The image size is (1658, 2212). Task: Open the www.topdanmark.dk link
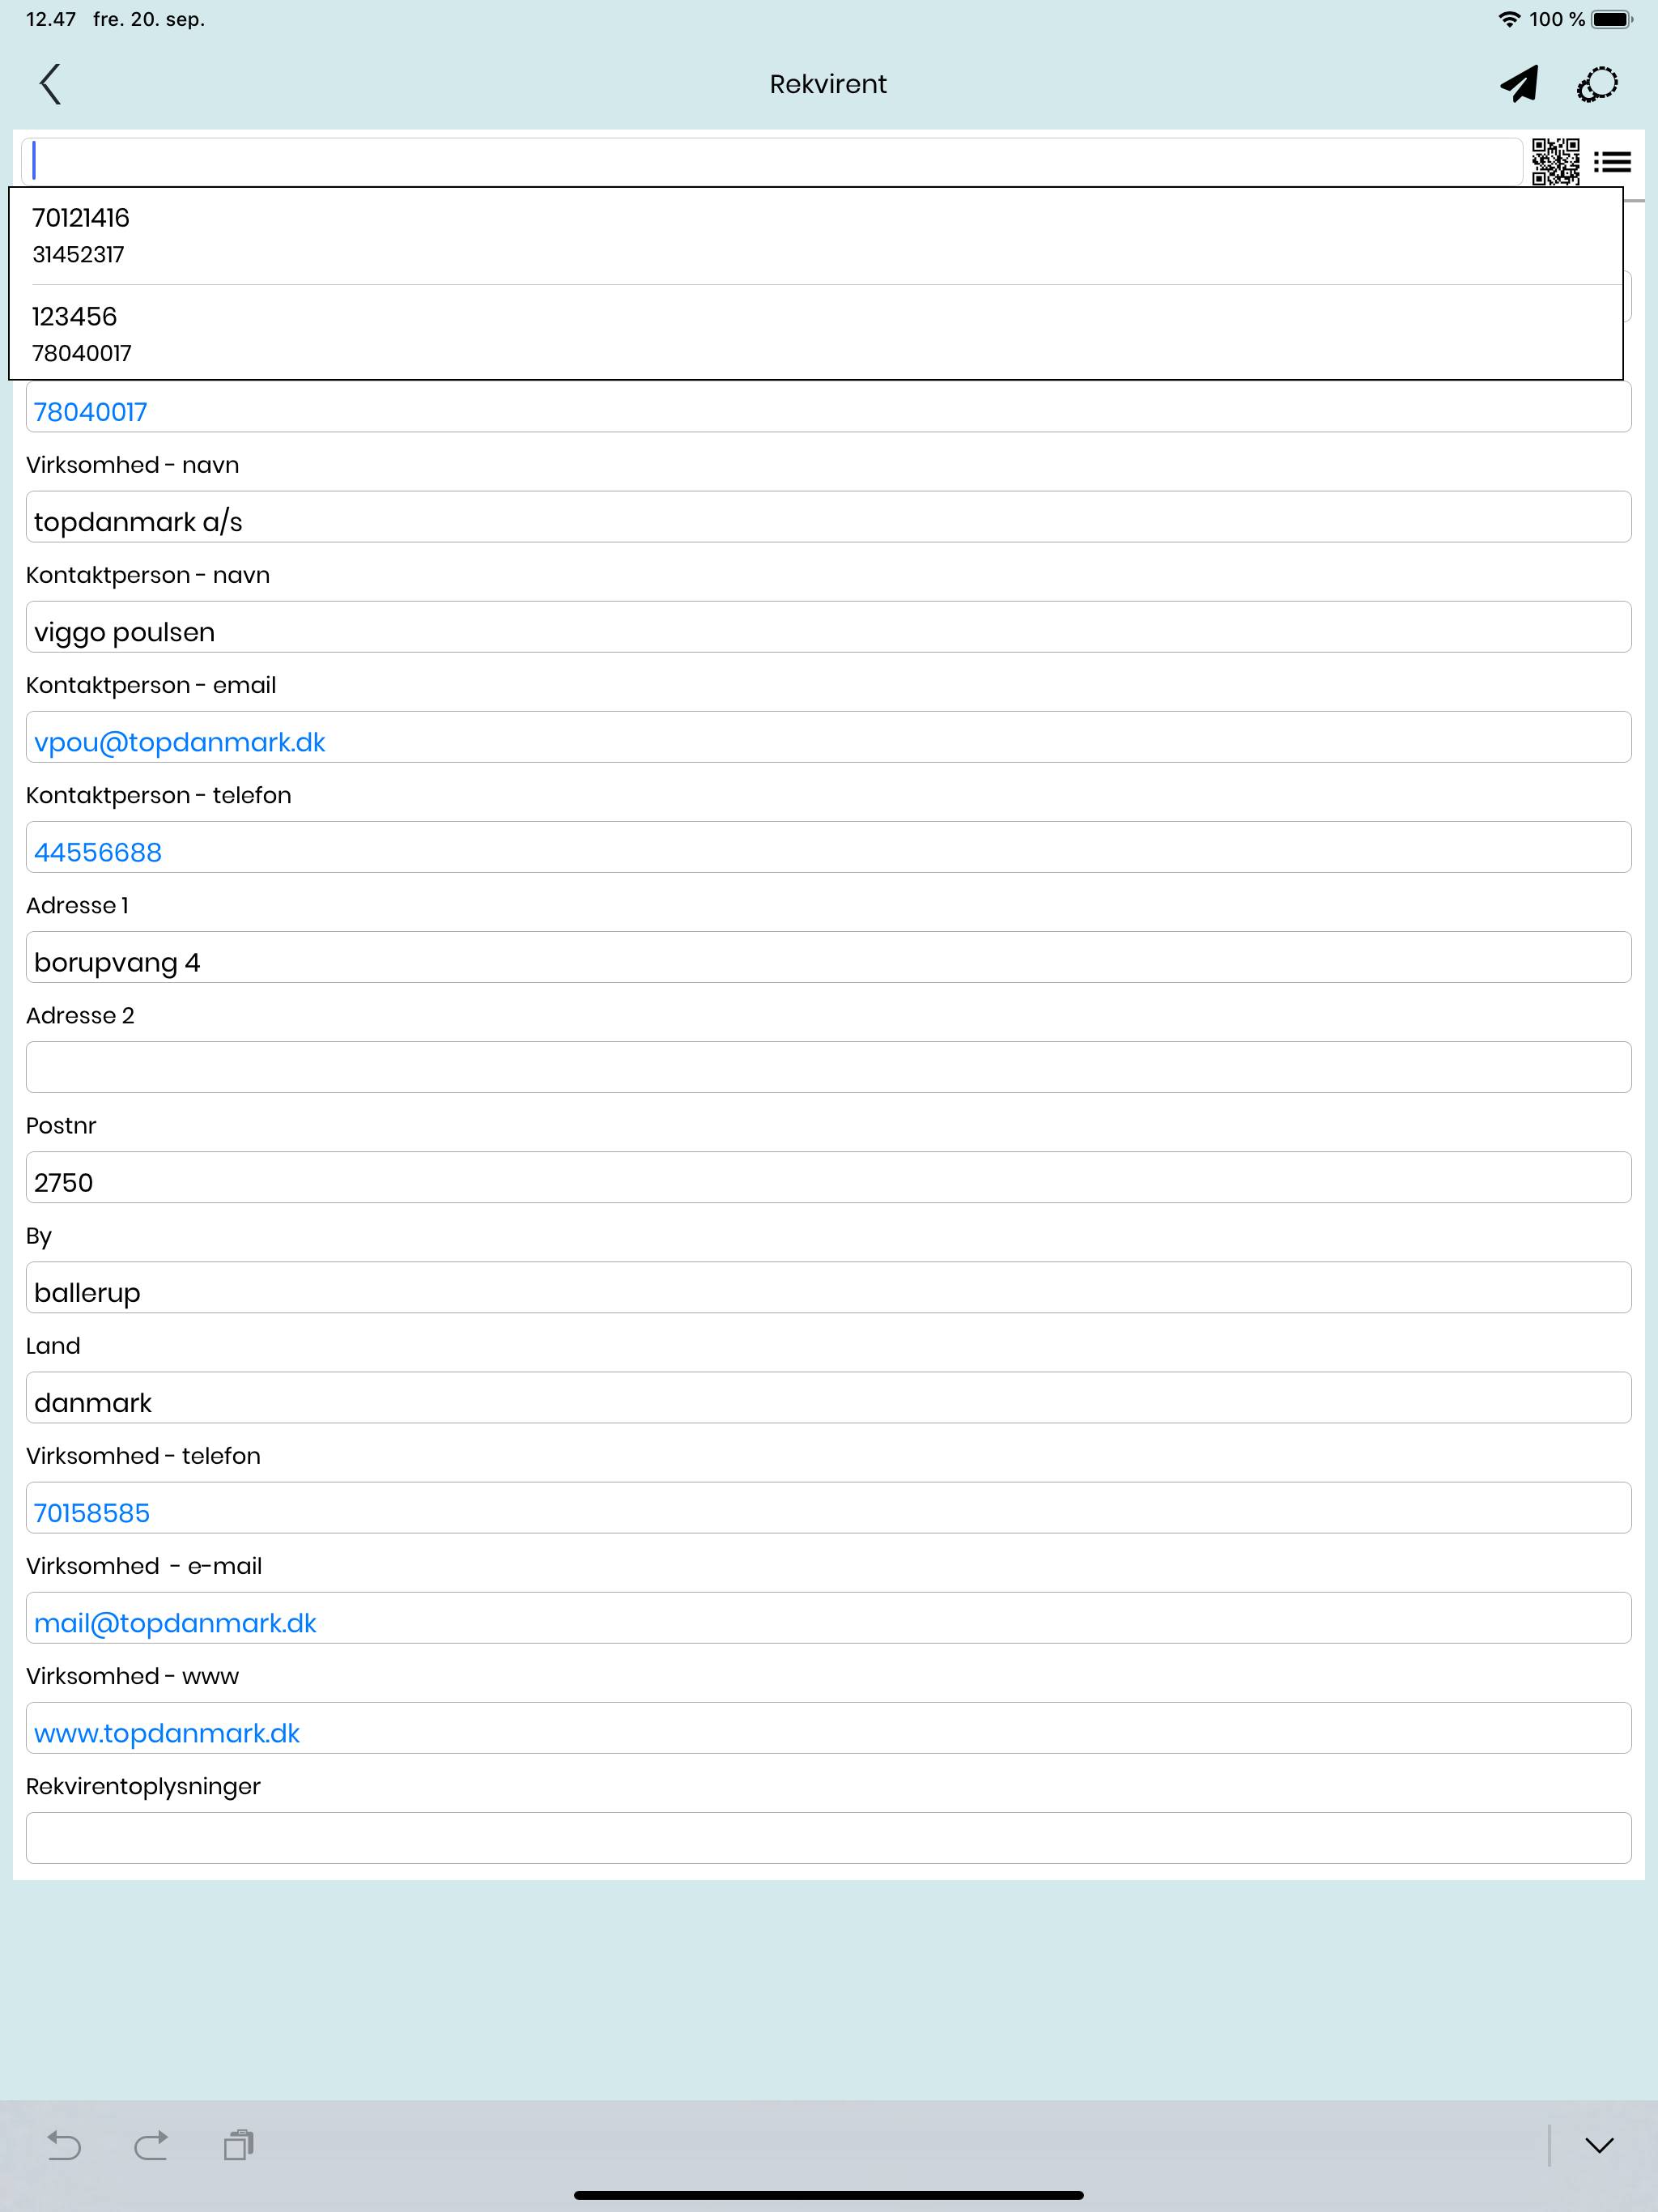[167, 1733]
